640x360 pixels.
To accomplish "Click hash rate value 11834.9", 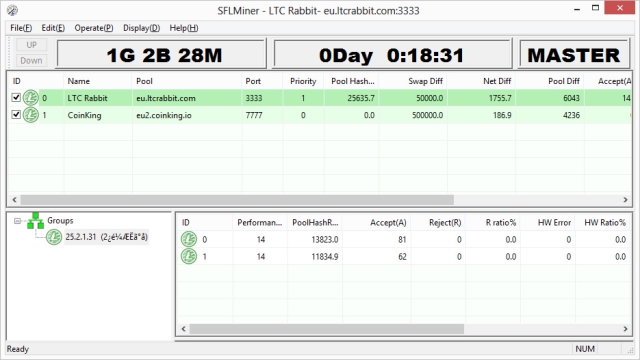I will coord(324,257).
